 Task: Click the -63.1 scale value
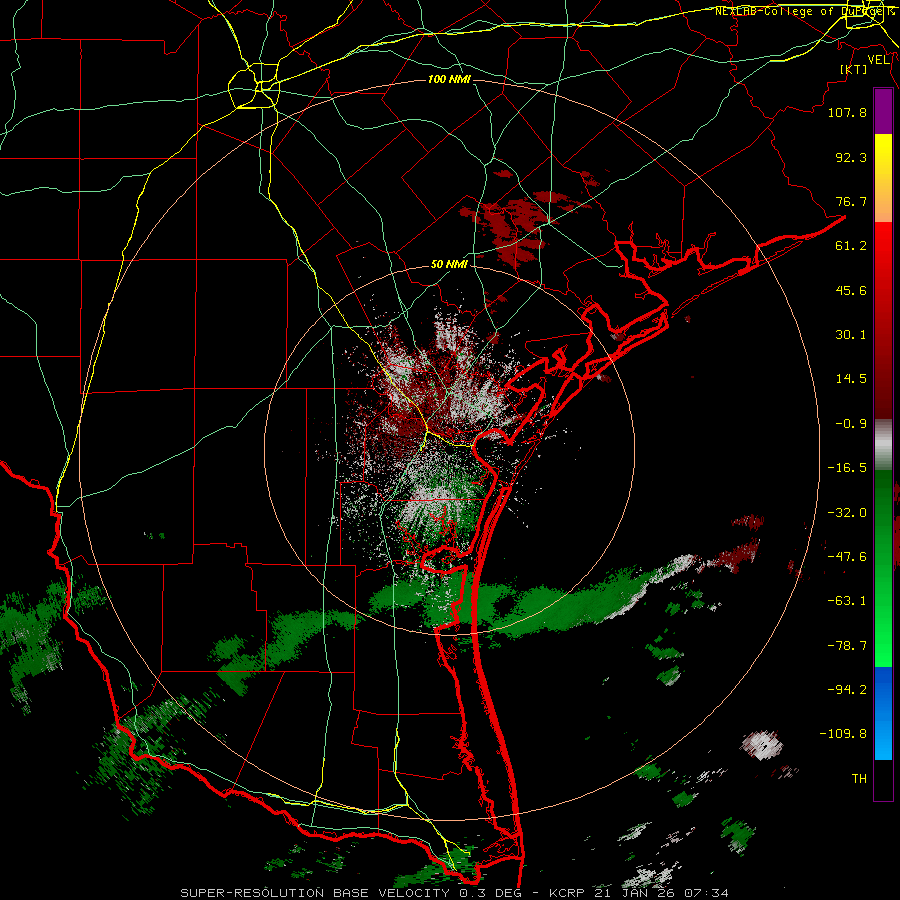click(847, 601)
